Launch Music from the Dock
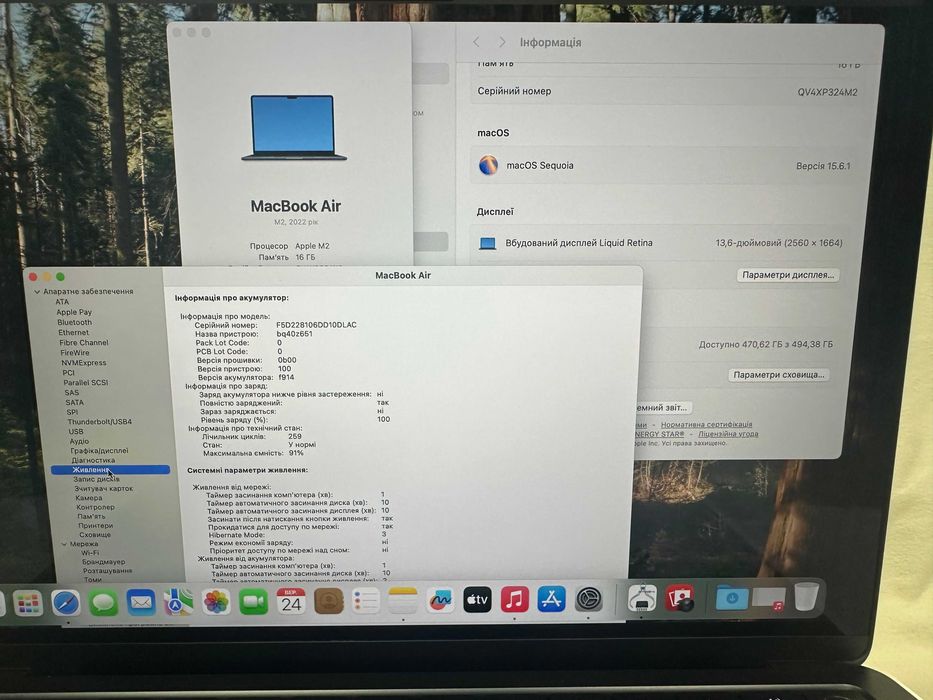The image size is (933, 700). click(515, 599)
